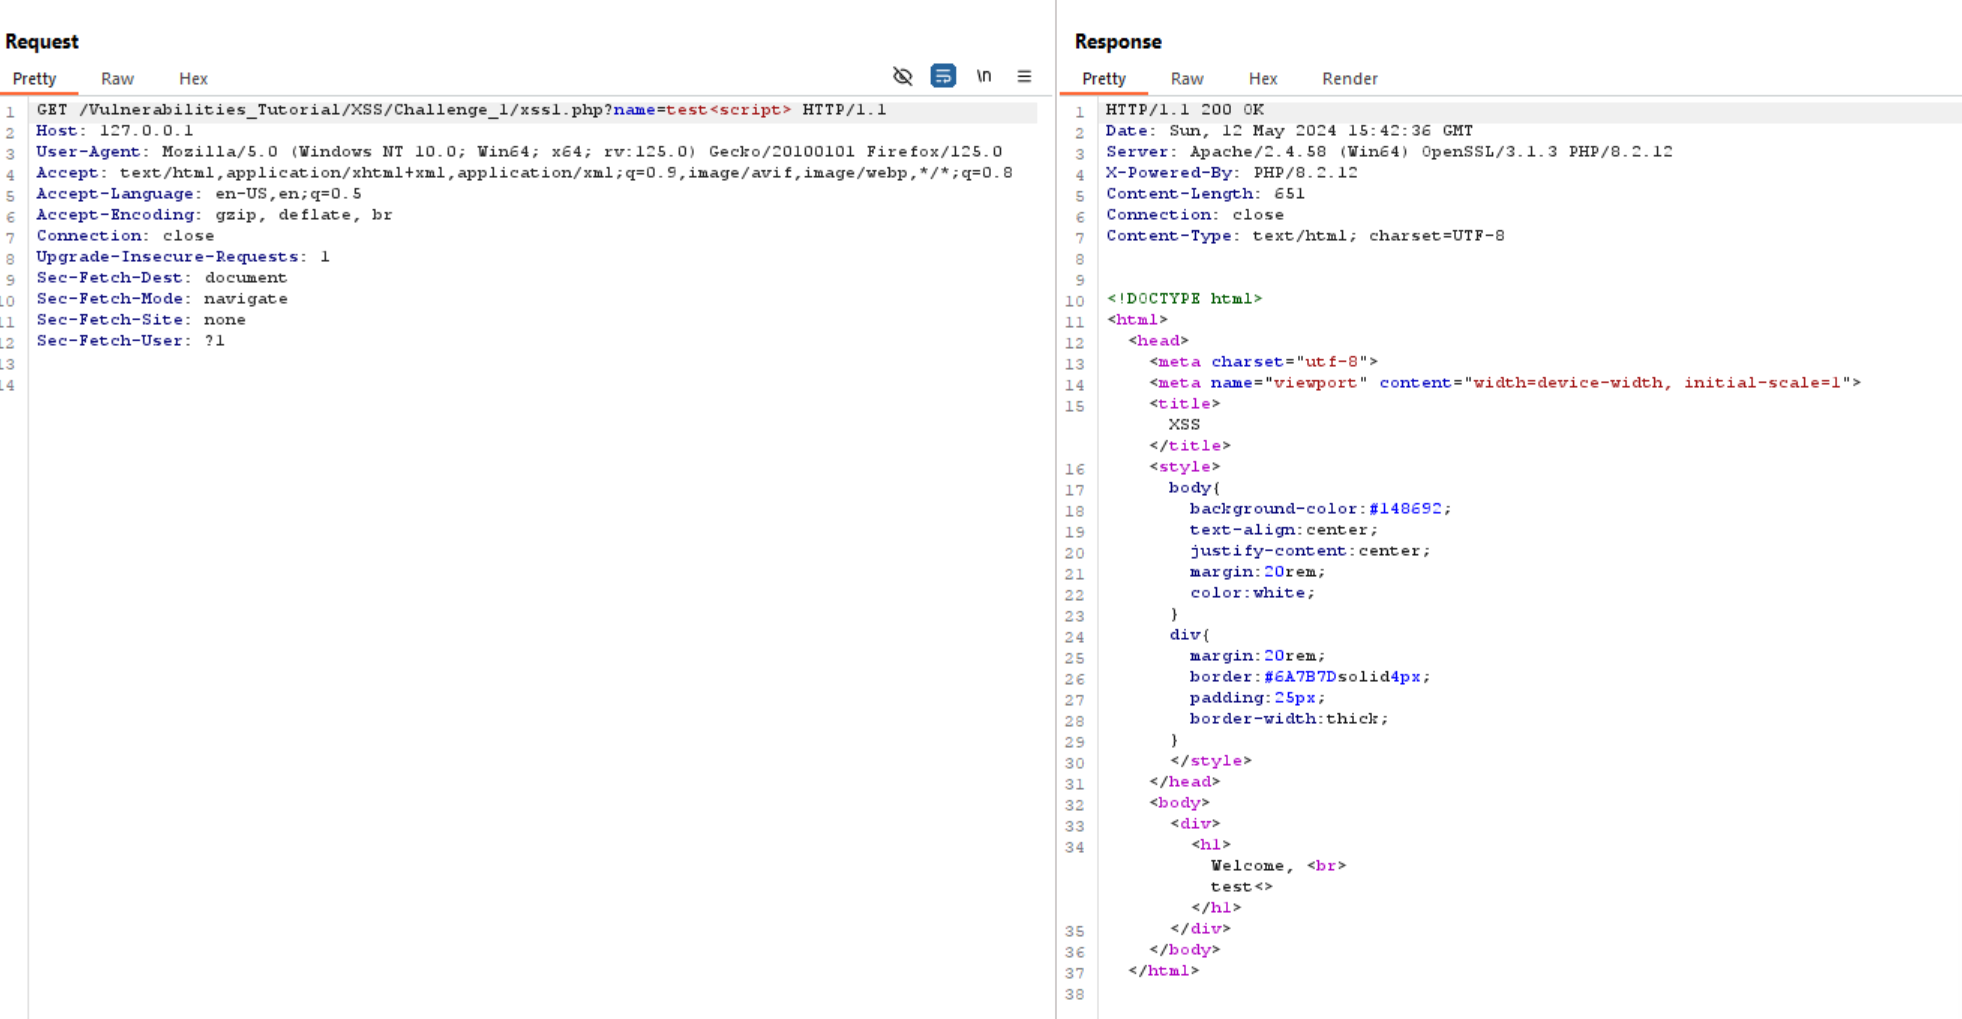Switch to Request Hex tab
Image resolution: width=1962 pixels, height=1019 pixels.
[193, 79]
